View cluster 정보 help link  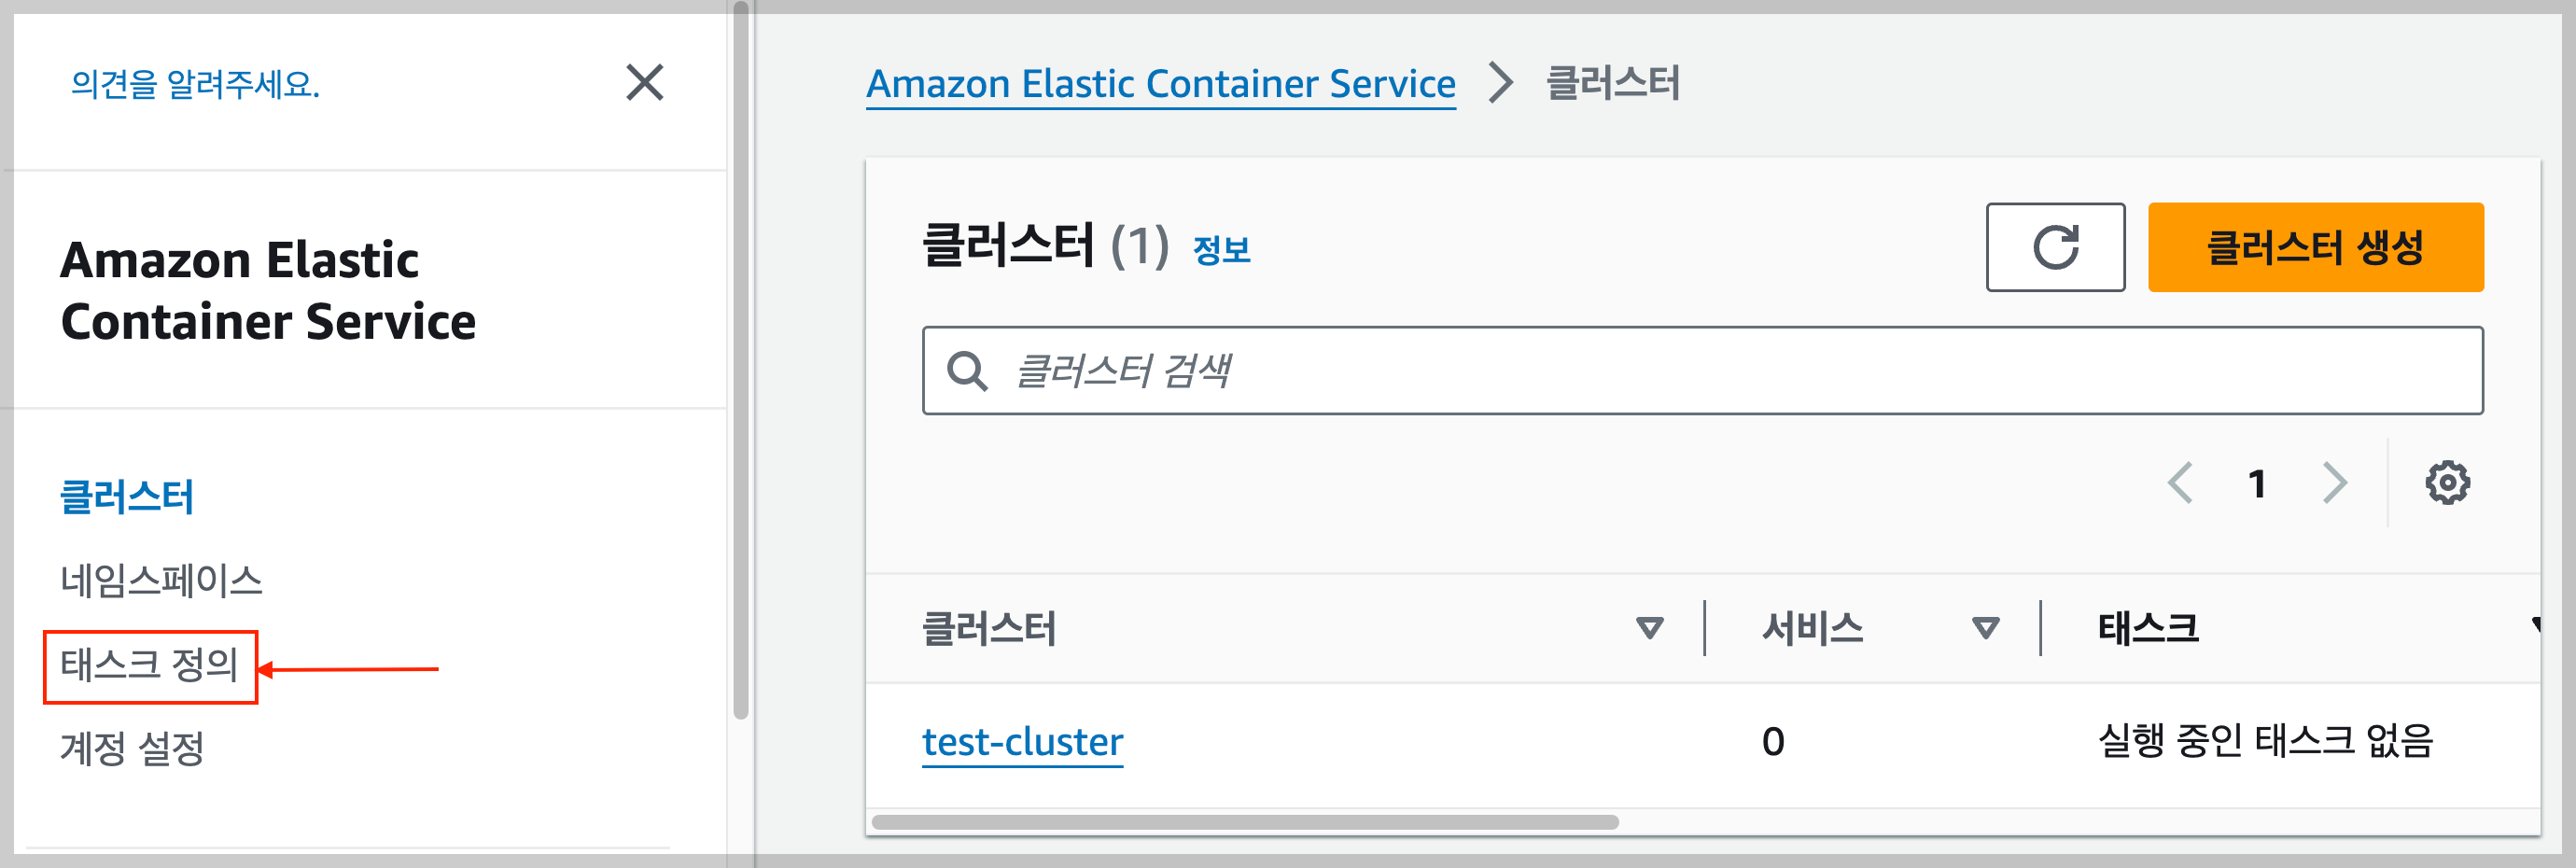coord(1220,251)
